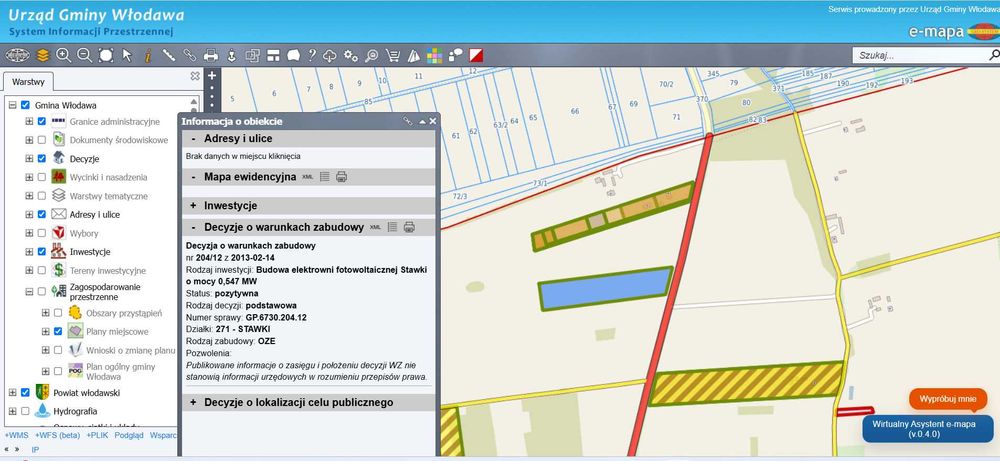
Task: Open the Hydrografia layer group
Action: (x=12, y=411)
